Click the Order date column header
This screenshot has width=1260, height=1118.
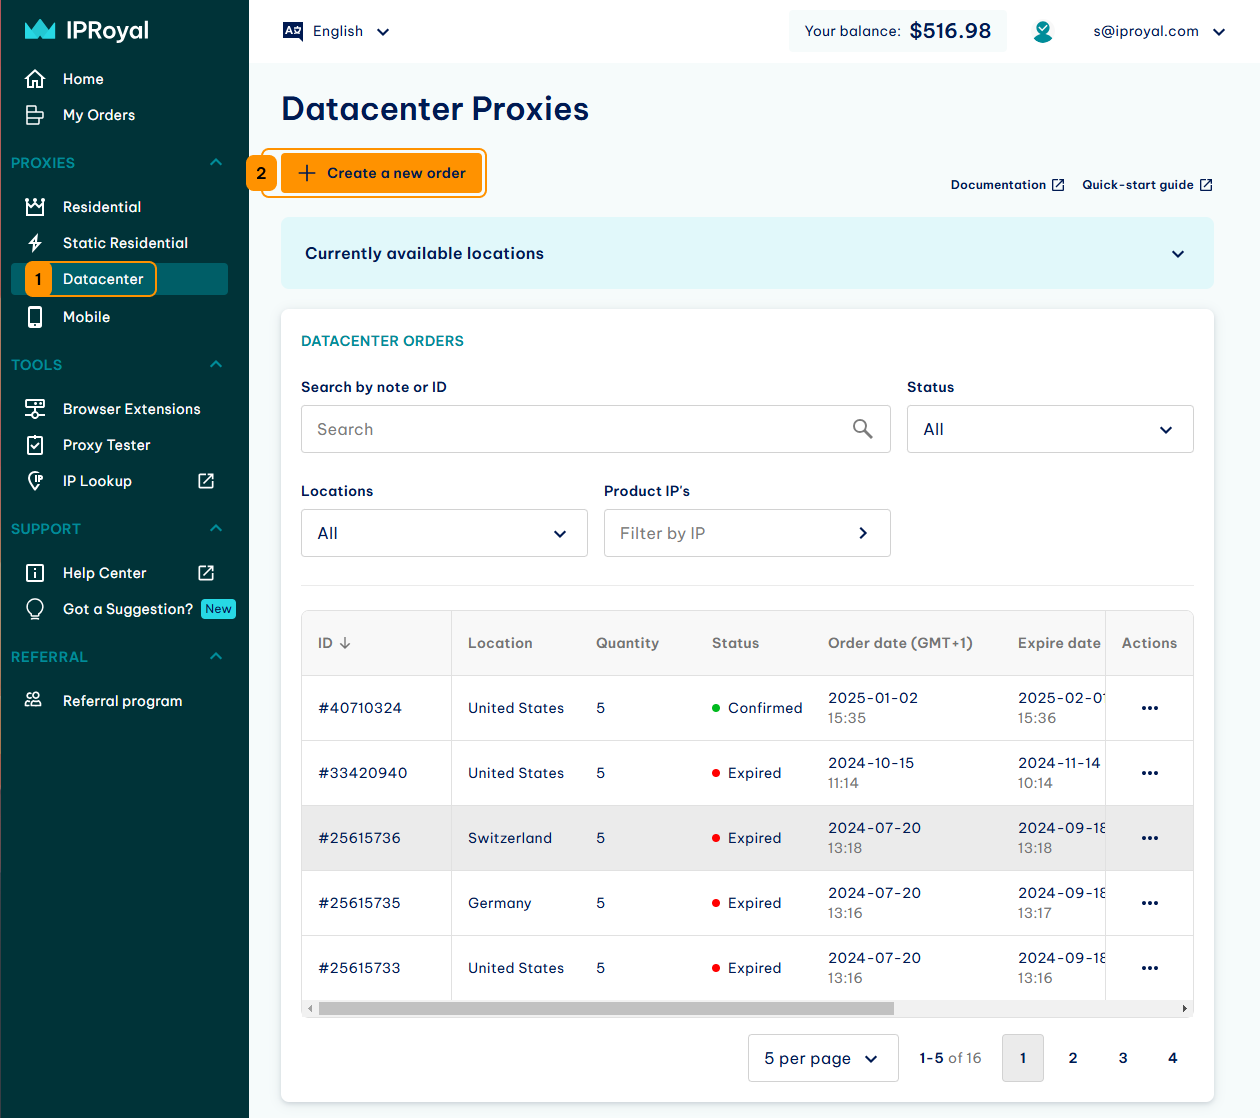(900, 643)
